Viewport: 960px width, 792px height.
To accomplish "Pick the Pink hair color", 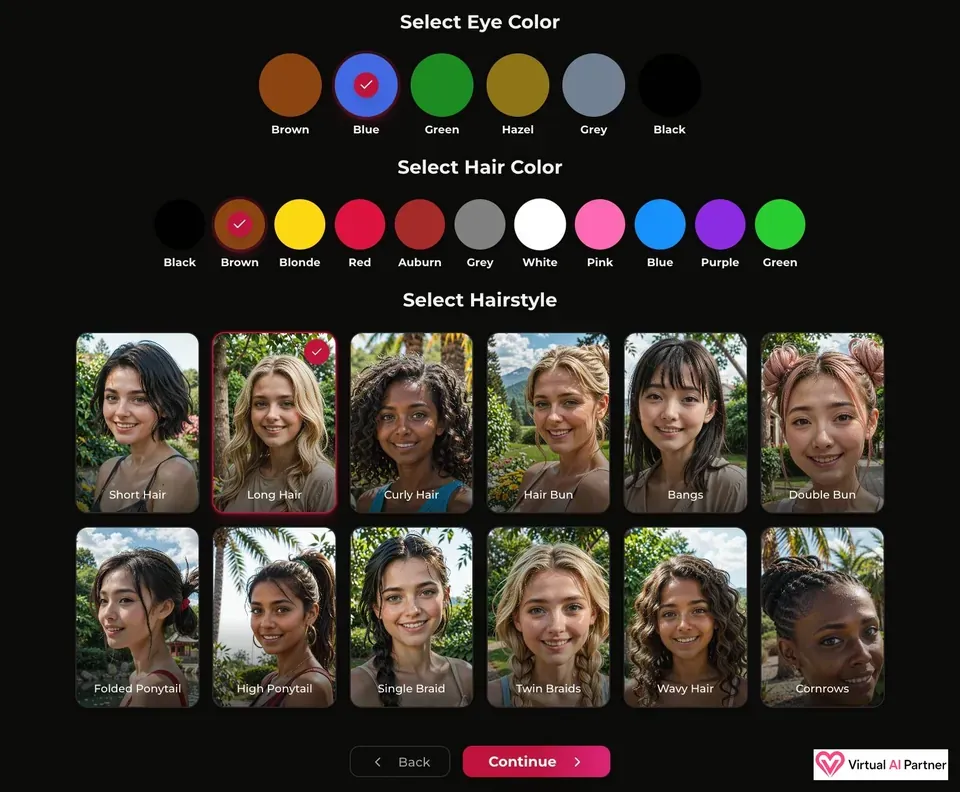I will coord(600,224).
